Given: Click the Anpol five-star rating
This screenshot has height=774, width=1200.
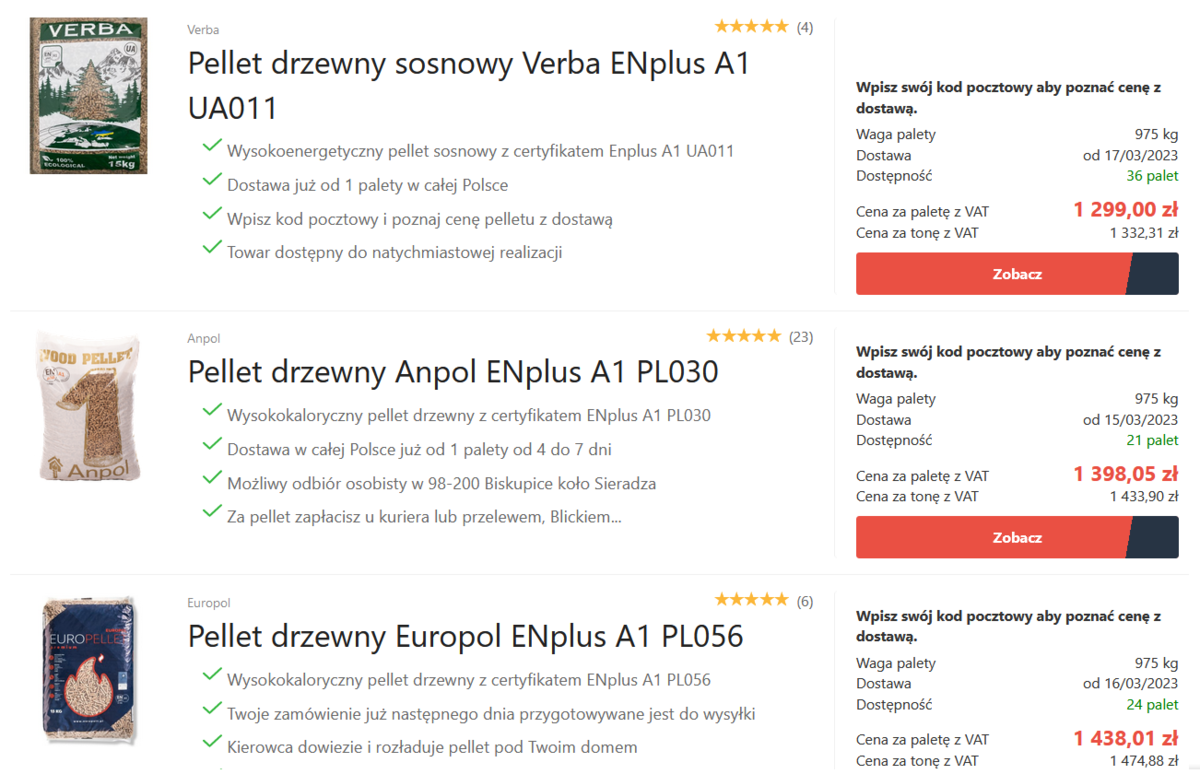Looking at the screenshot, I should (743, 336).
